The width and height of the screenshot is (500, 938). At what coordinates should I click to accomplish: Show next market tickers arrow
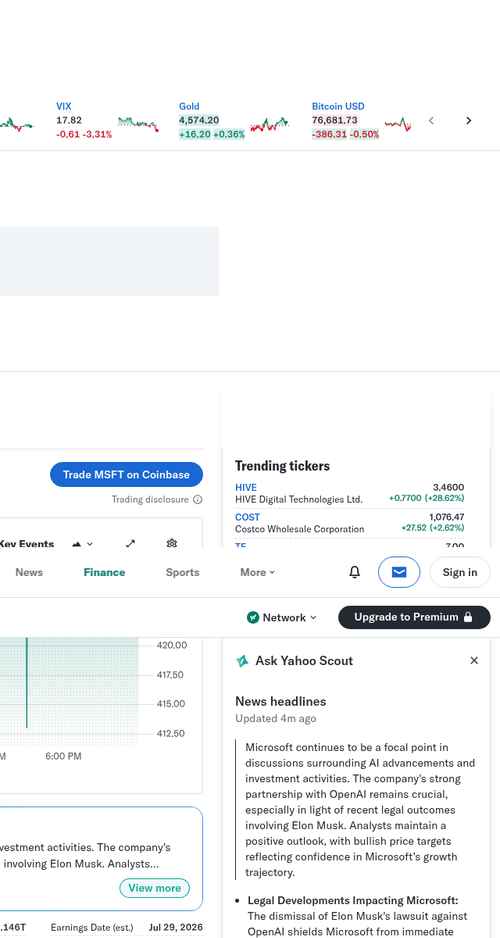click(469, 121)
